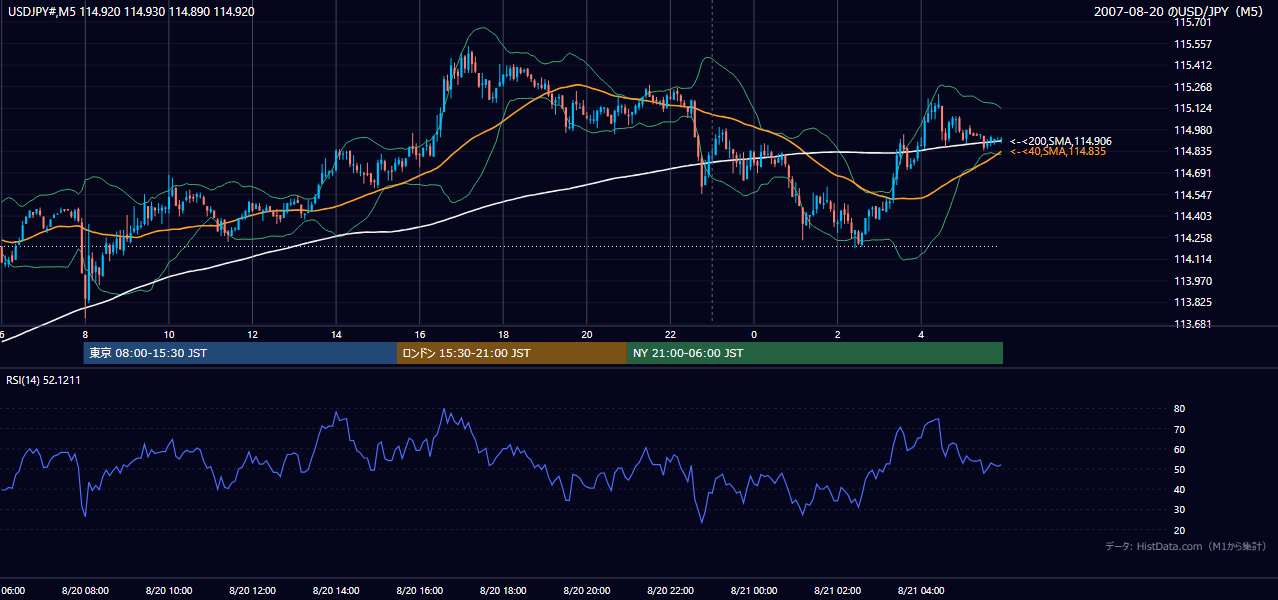
Task: Click the 8/20 18:00 time axis label
Action: (503, 591)
